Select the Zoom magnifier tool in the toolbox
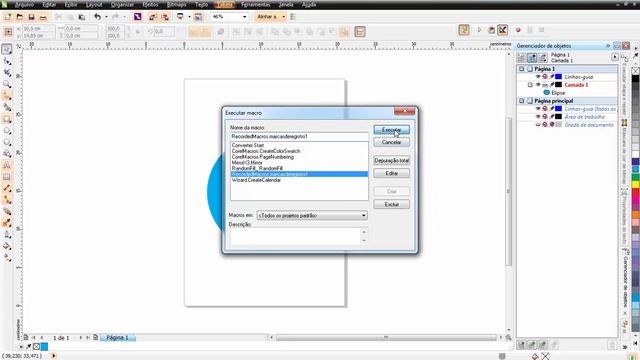The height and width of the screenshot is (360, 640). click(x=7, y=84)
